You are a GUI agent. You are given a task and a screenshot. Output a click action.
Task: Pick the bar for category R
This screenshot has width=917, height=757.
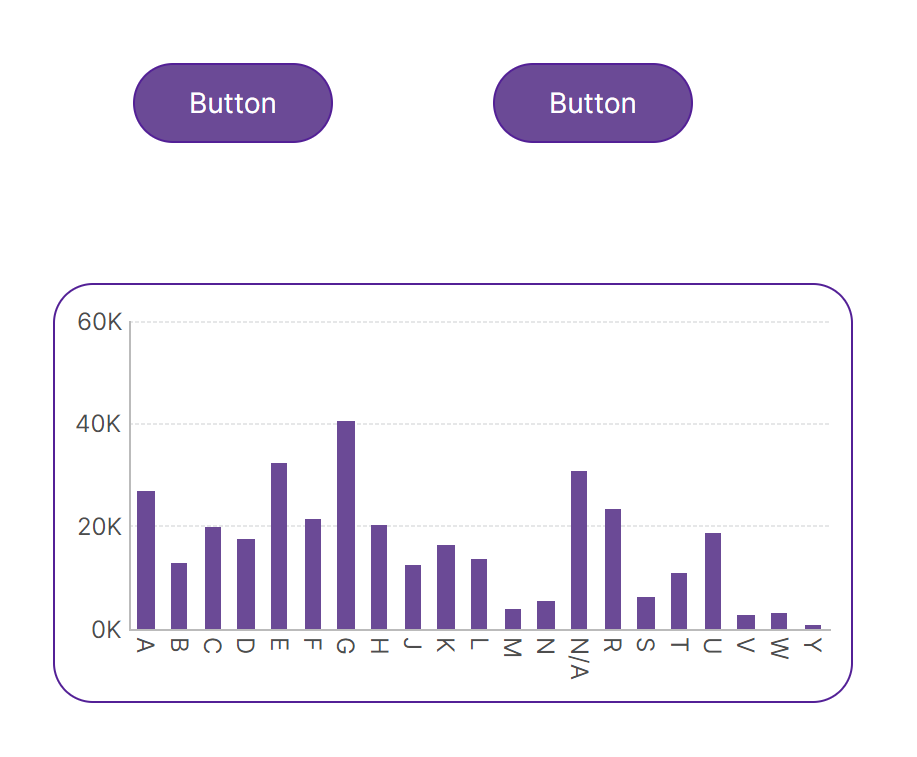[x=613, y=569]
